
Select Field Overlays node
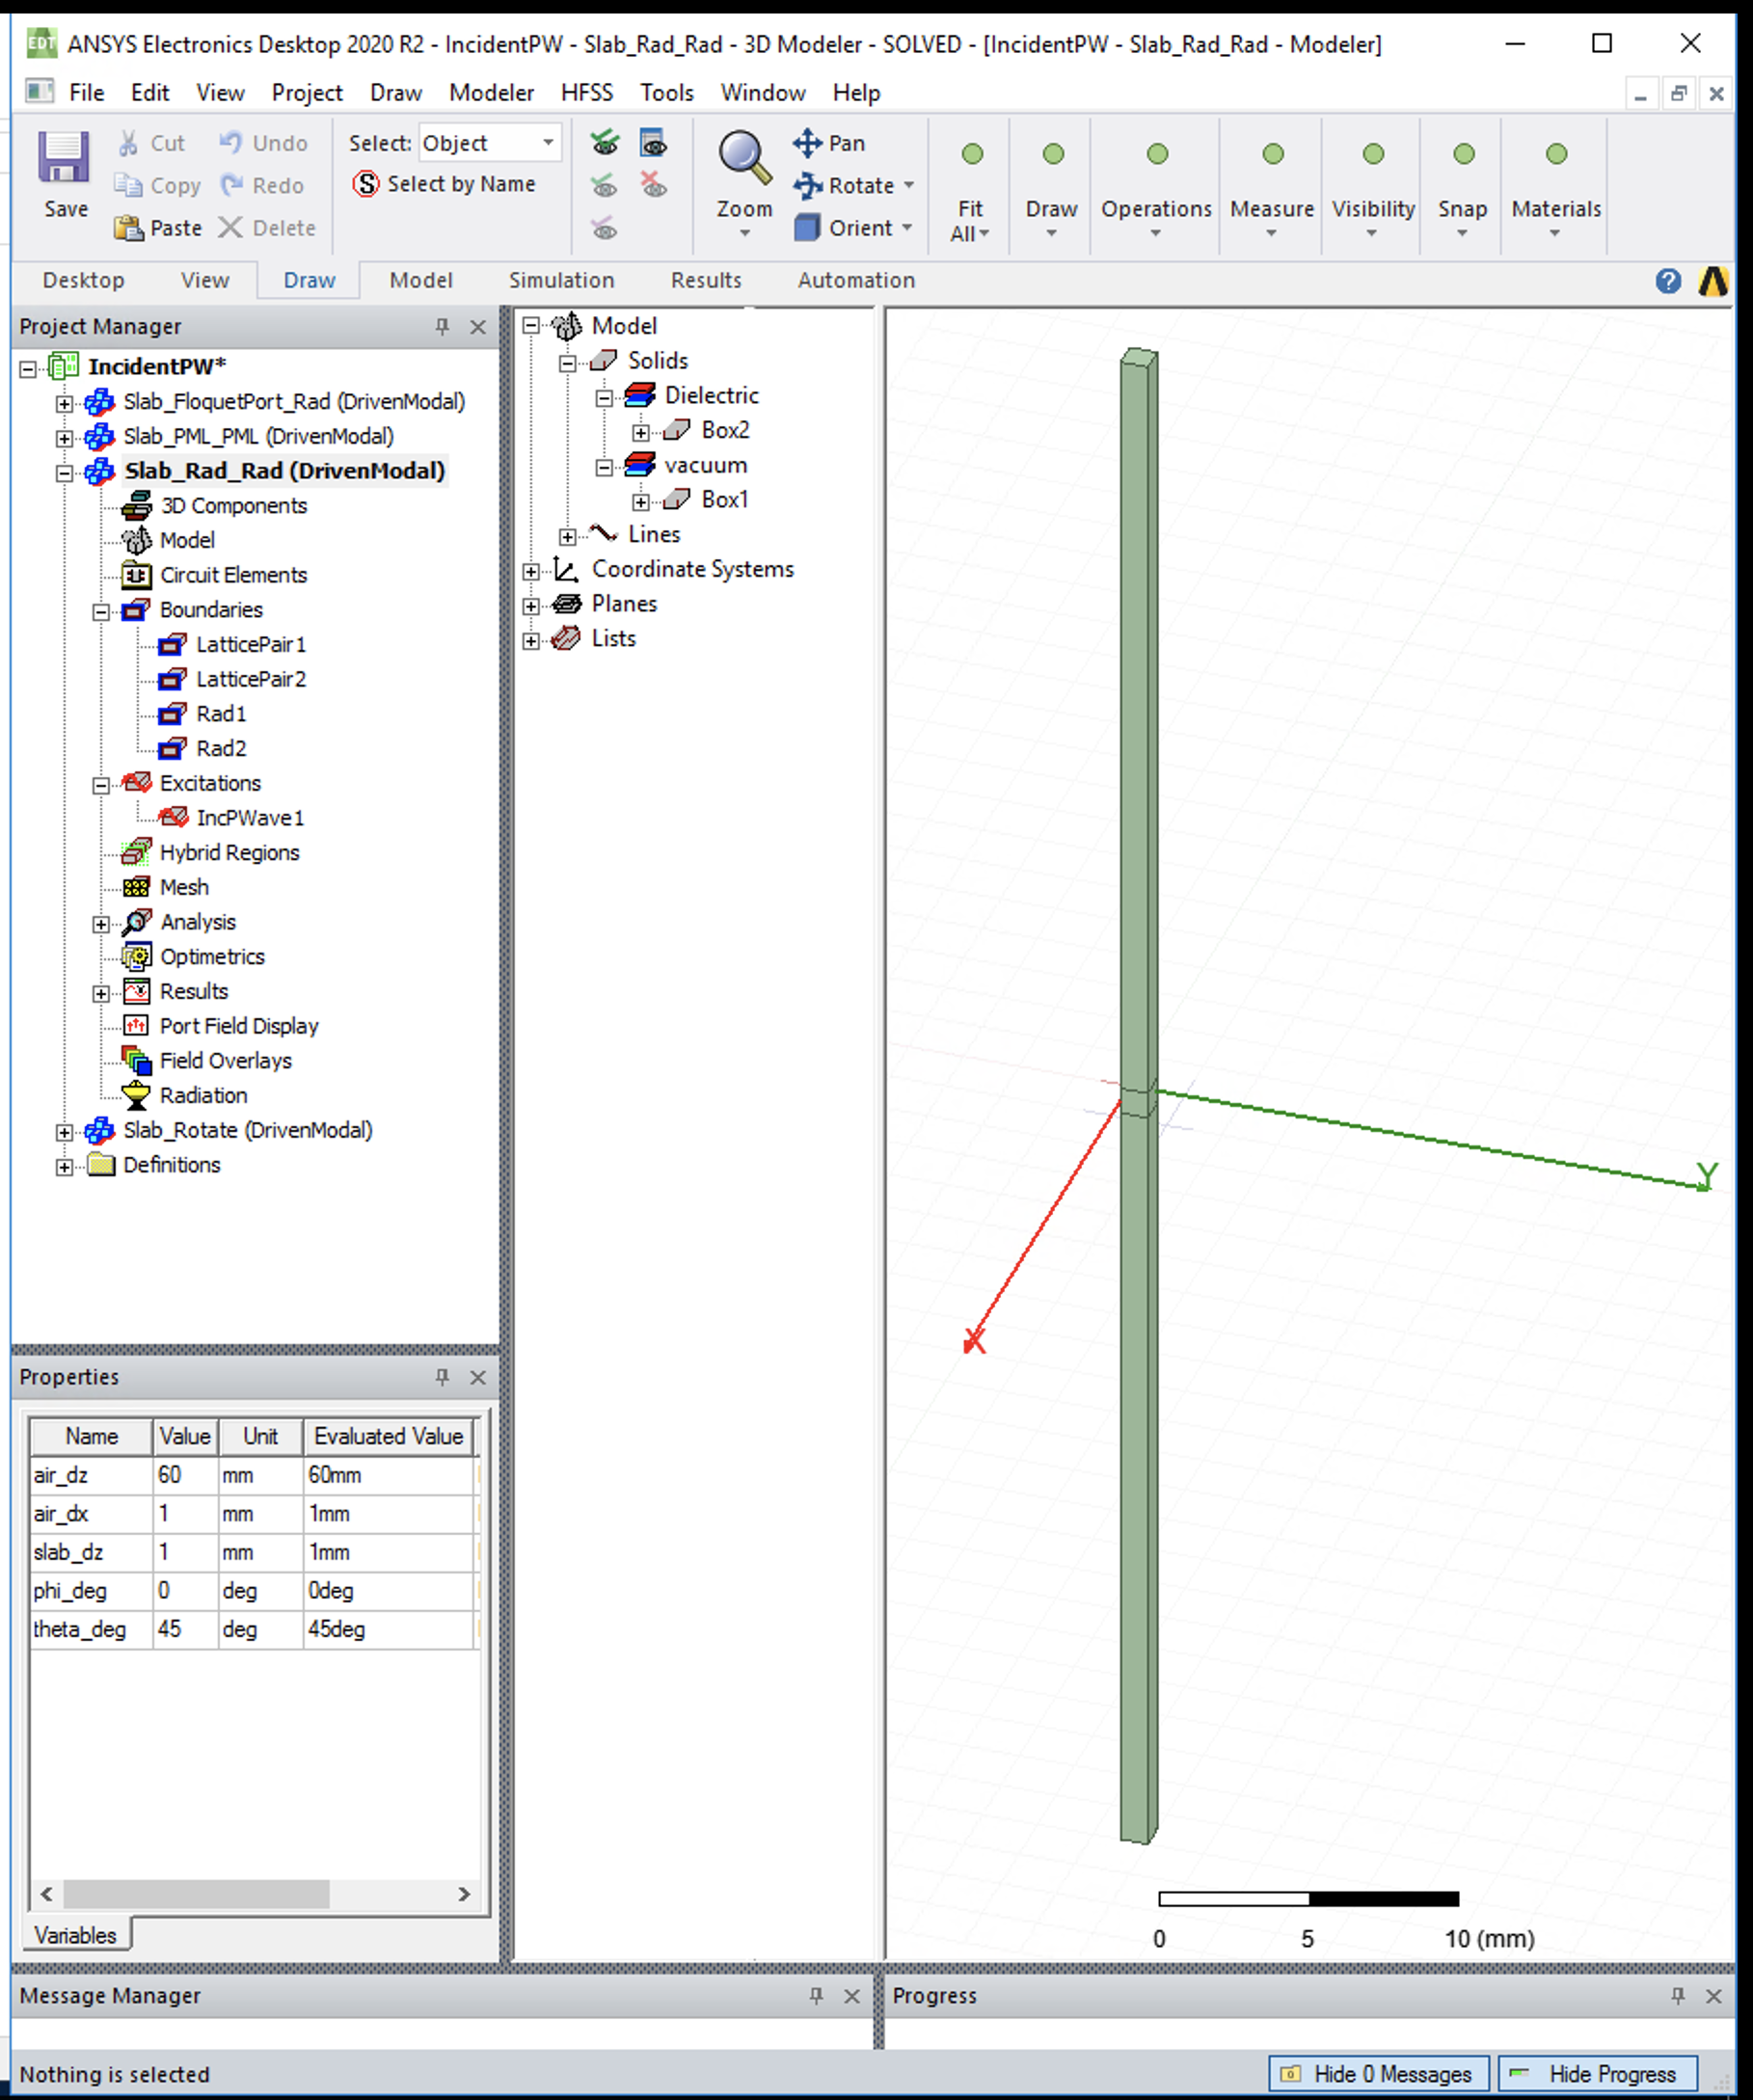pyautogui.click(x=226, y=1061)
